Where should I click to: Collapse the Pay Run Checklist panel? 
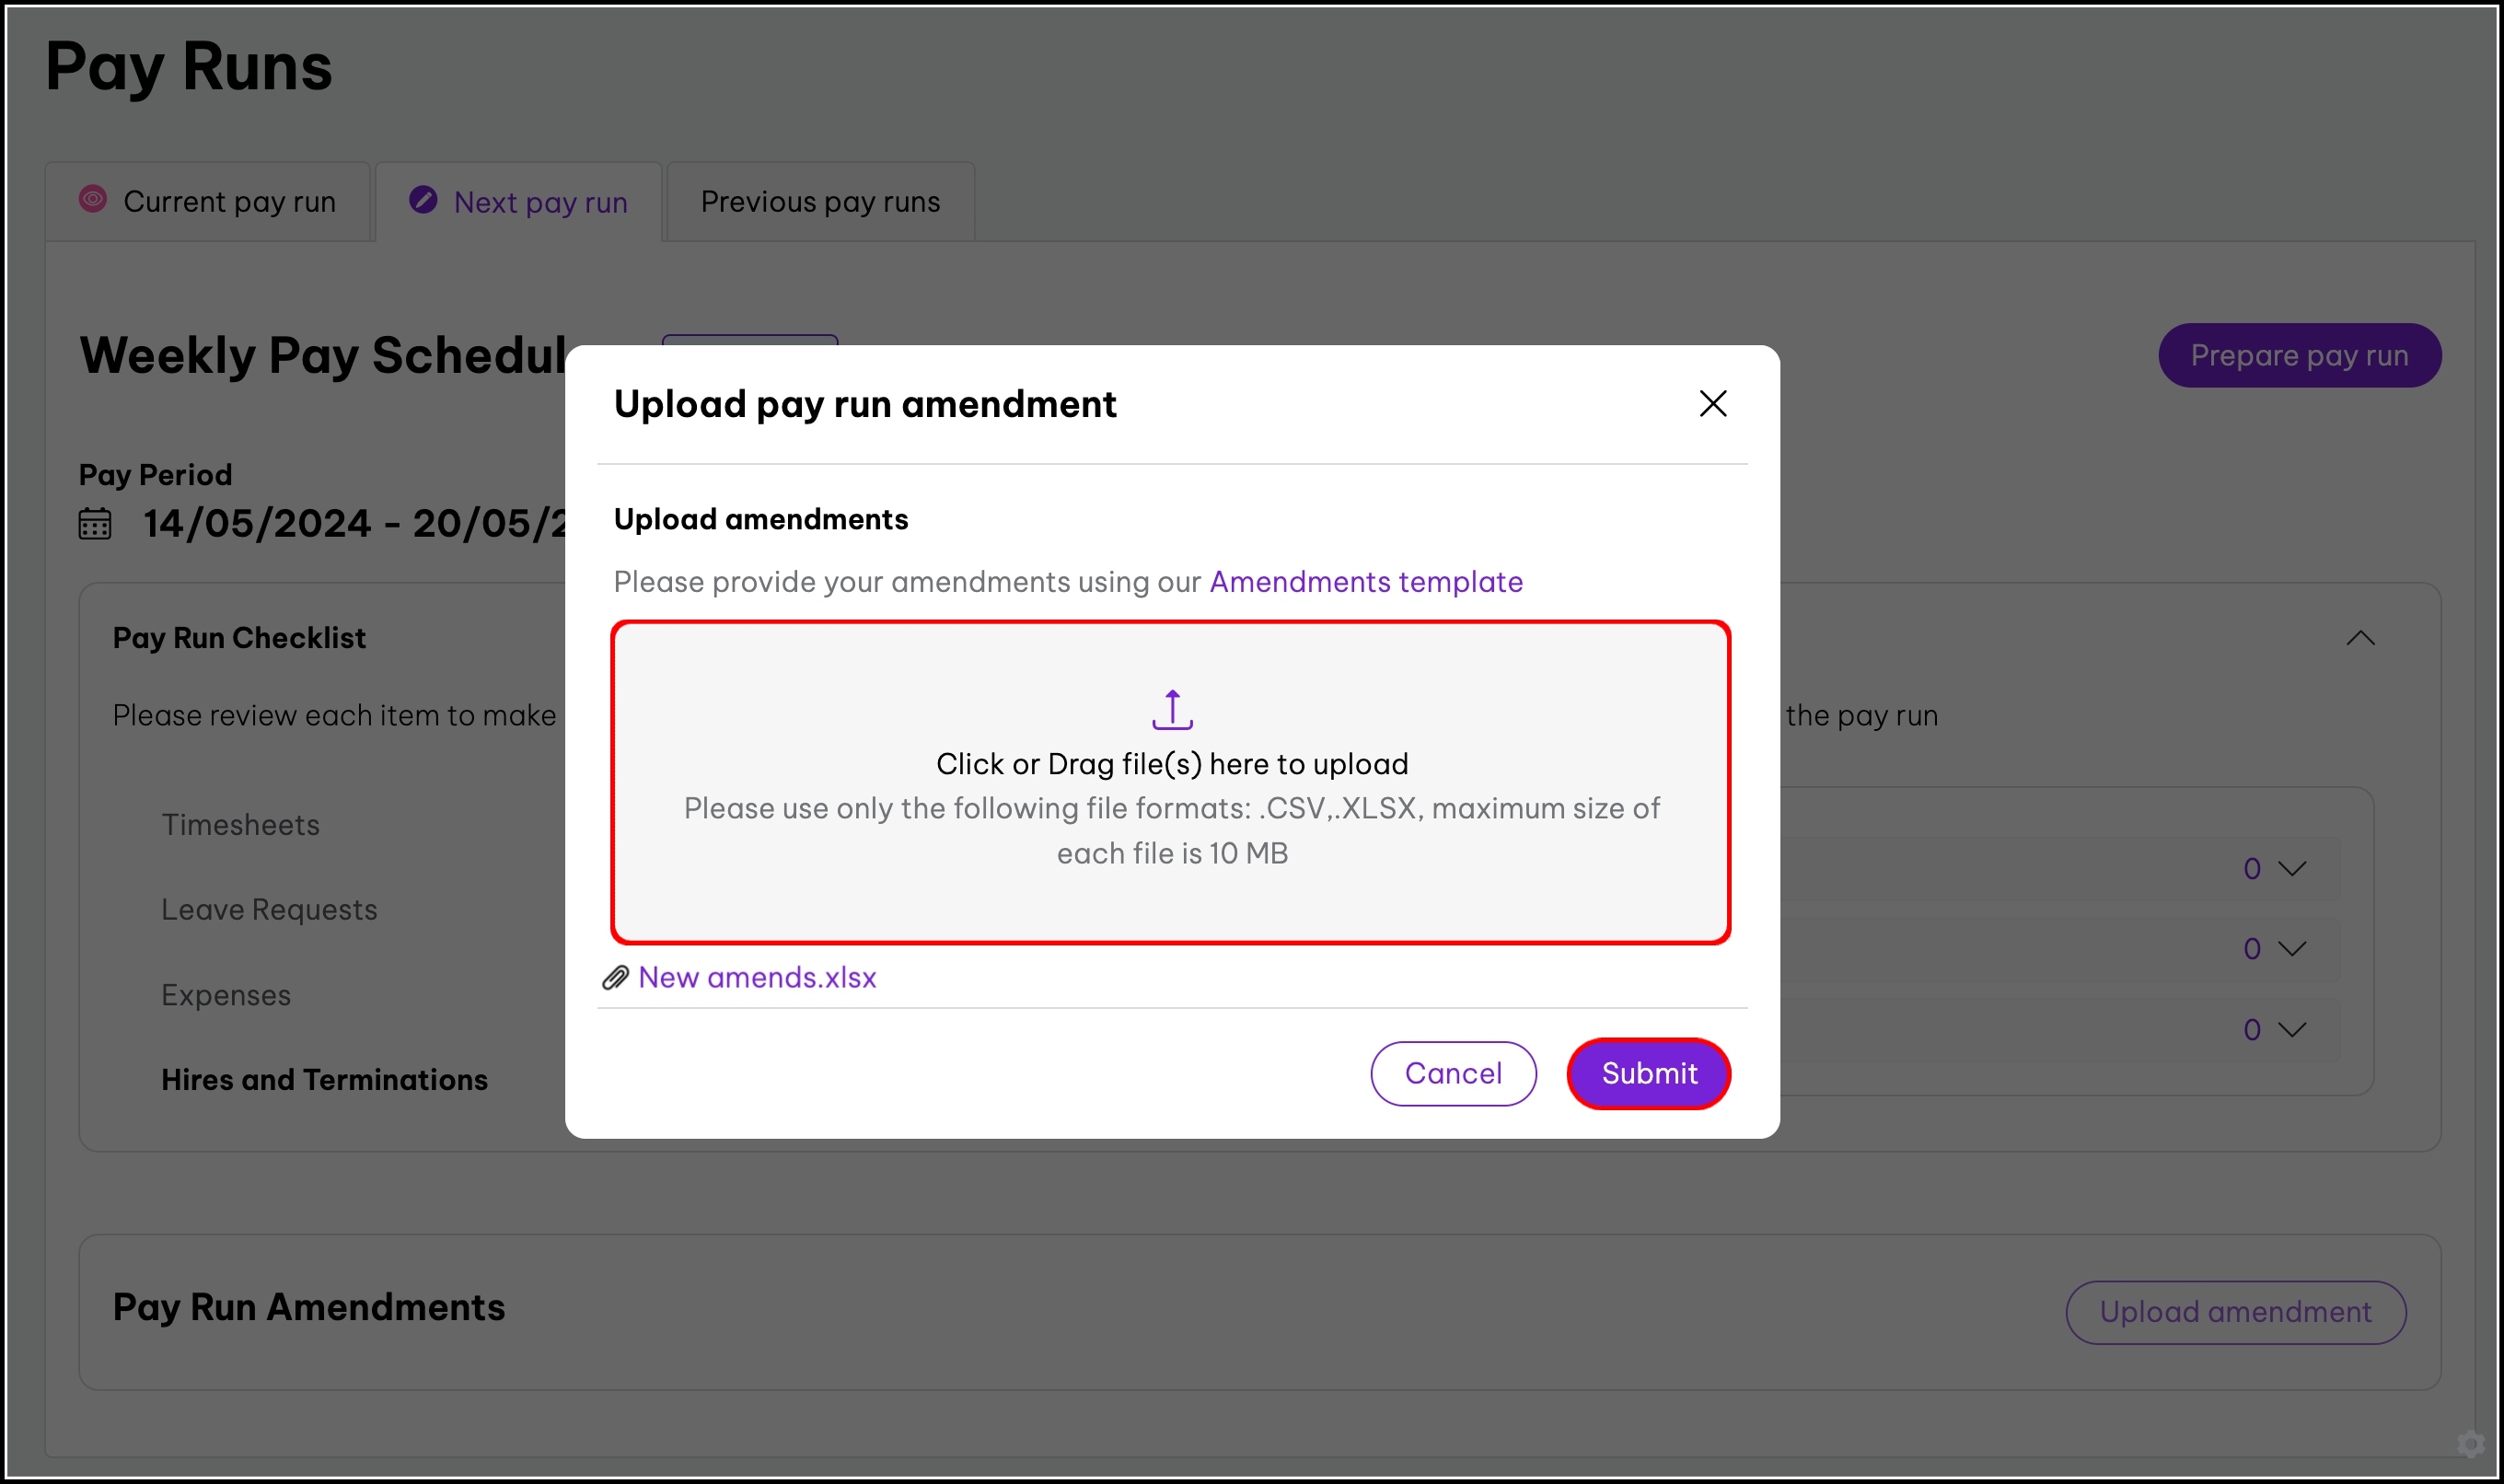pos(2360,638)
